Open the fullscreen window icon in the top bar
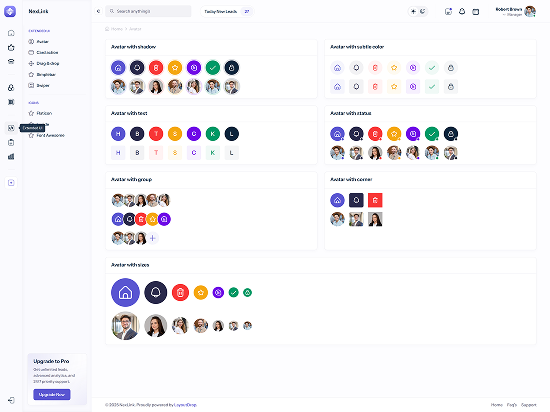Viewport: 550px width, 412px height. (x=476, y=12)
